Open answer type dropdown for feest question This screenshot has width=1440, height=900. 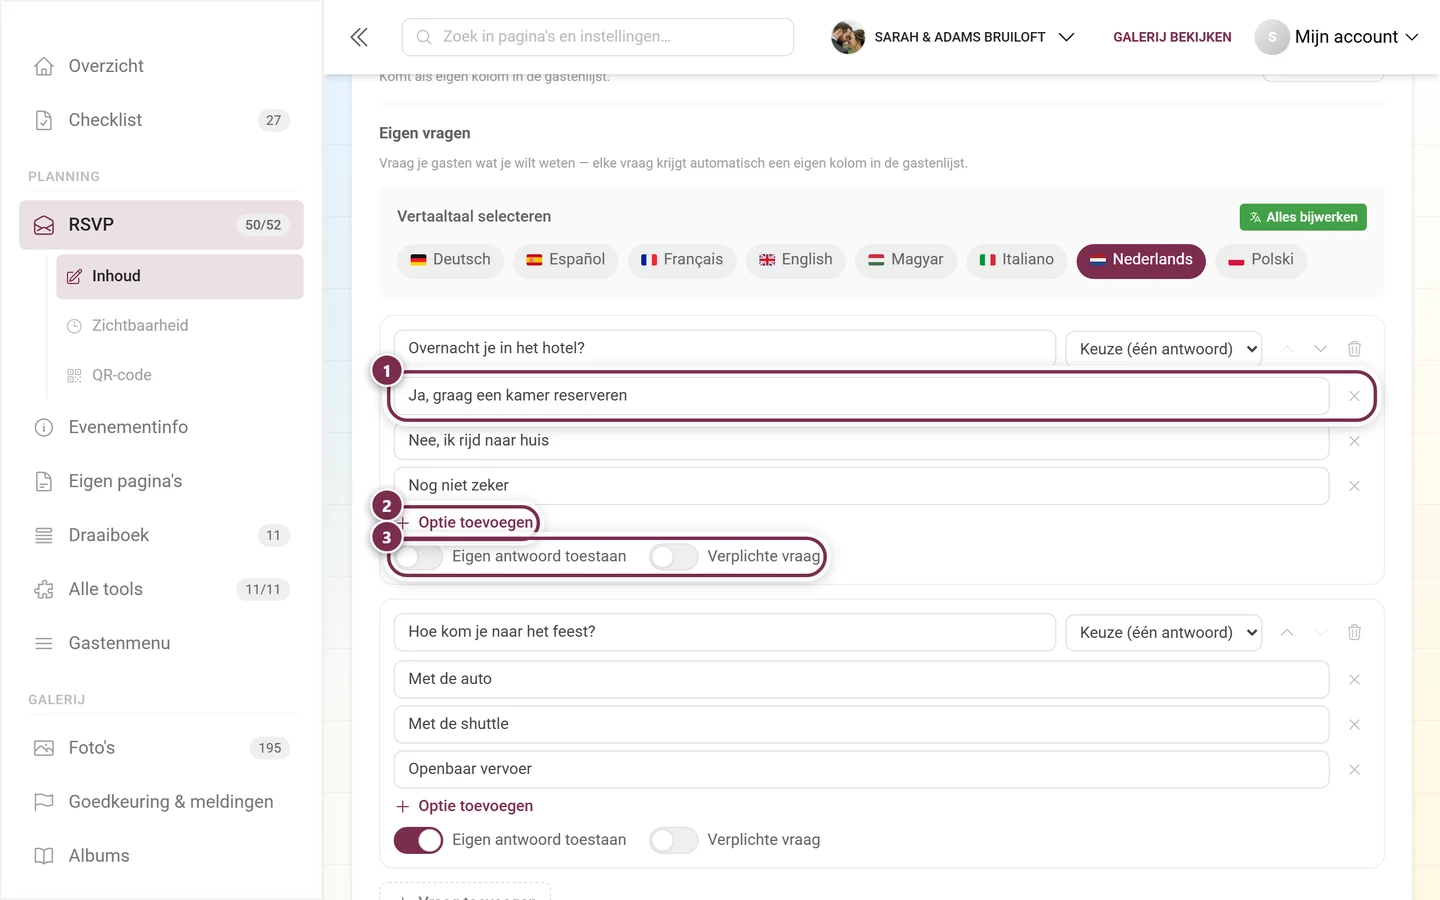tap(1164, 632)
